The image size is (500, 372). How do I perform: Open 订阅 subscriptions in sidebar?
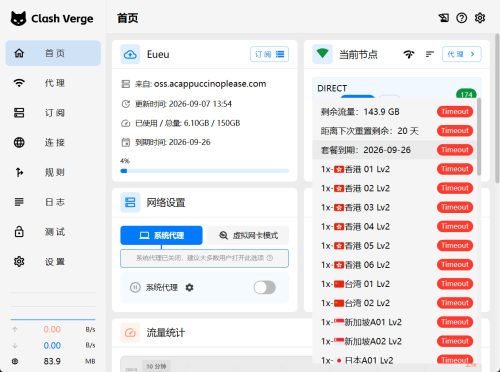tap(53, 113)
